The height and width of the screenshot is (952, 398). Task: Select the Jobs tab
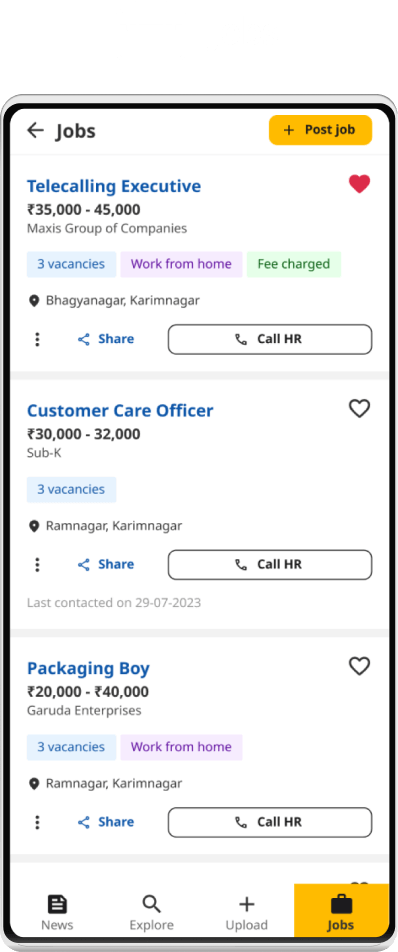click(341, 912)
